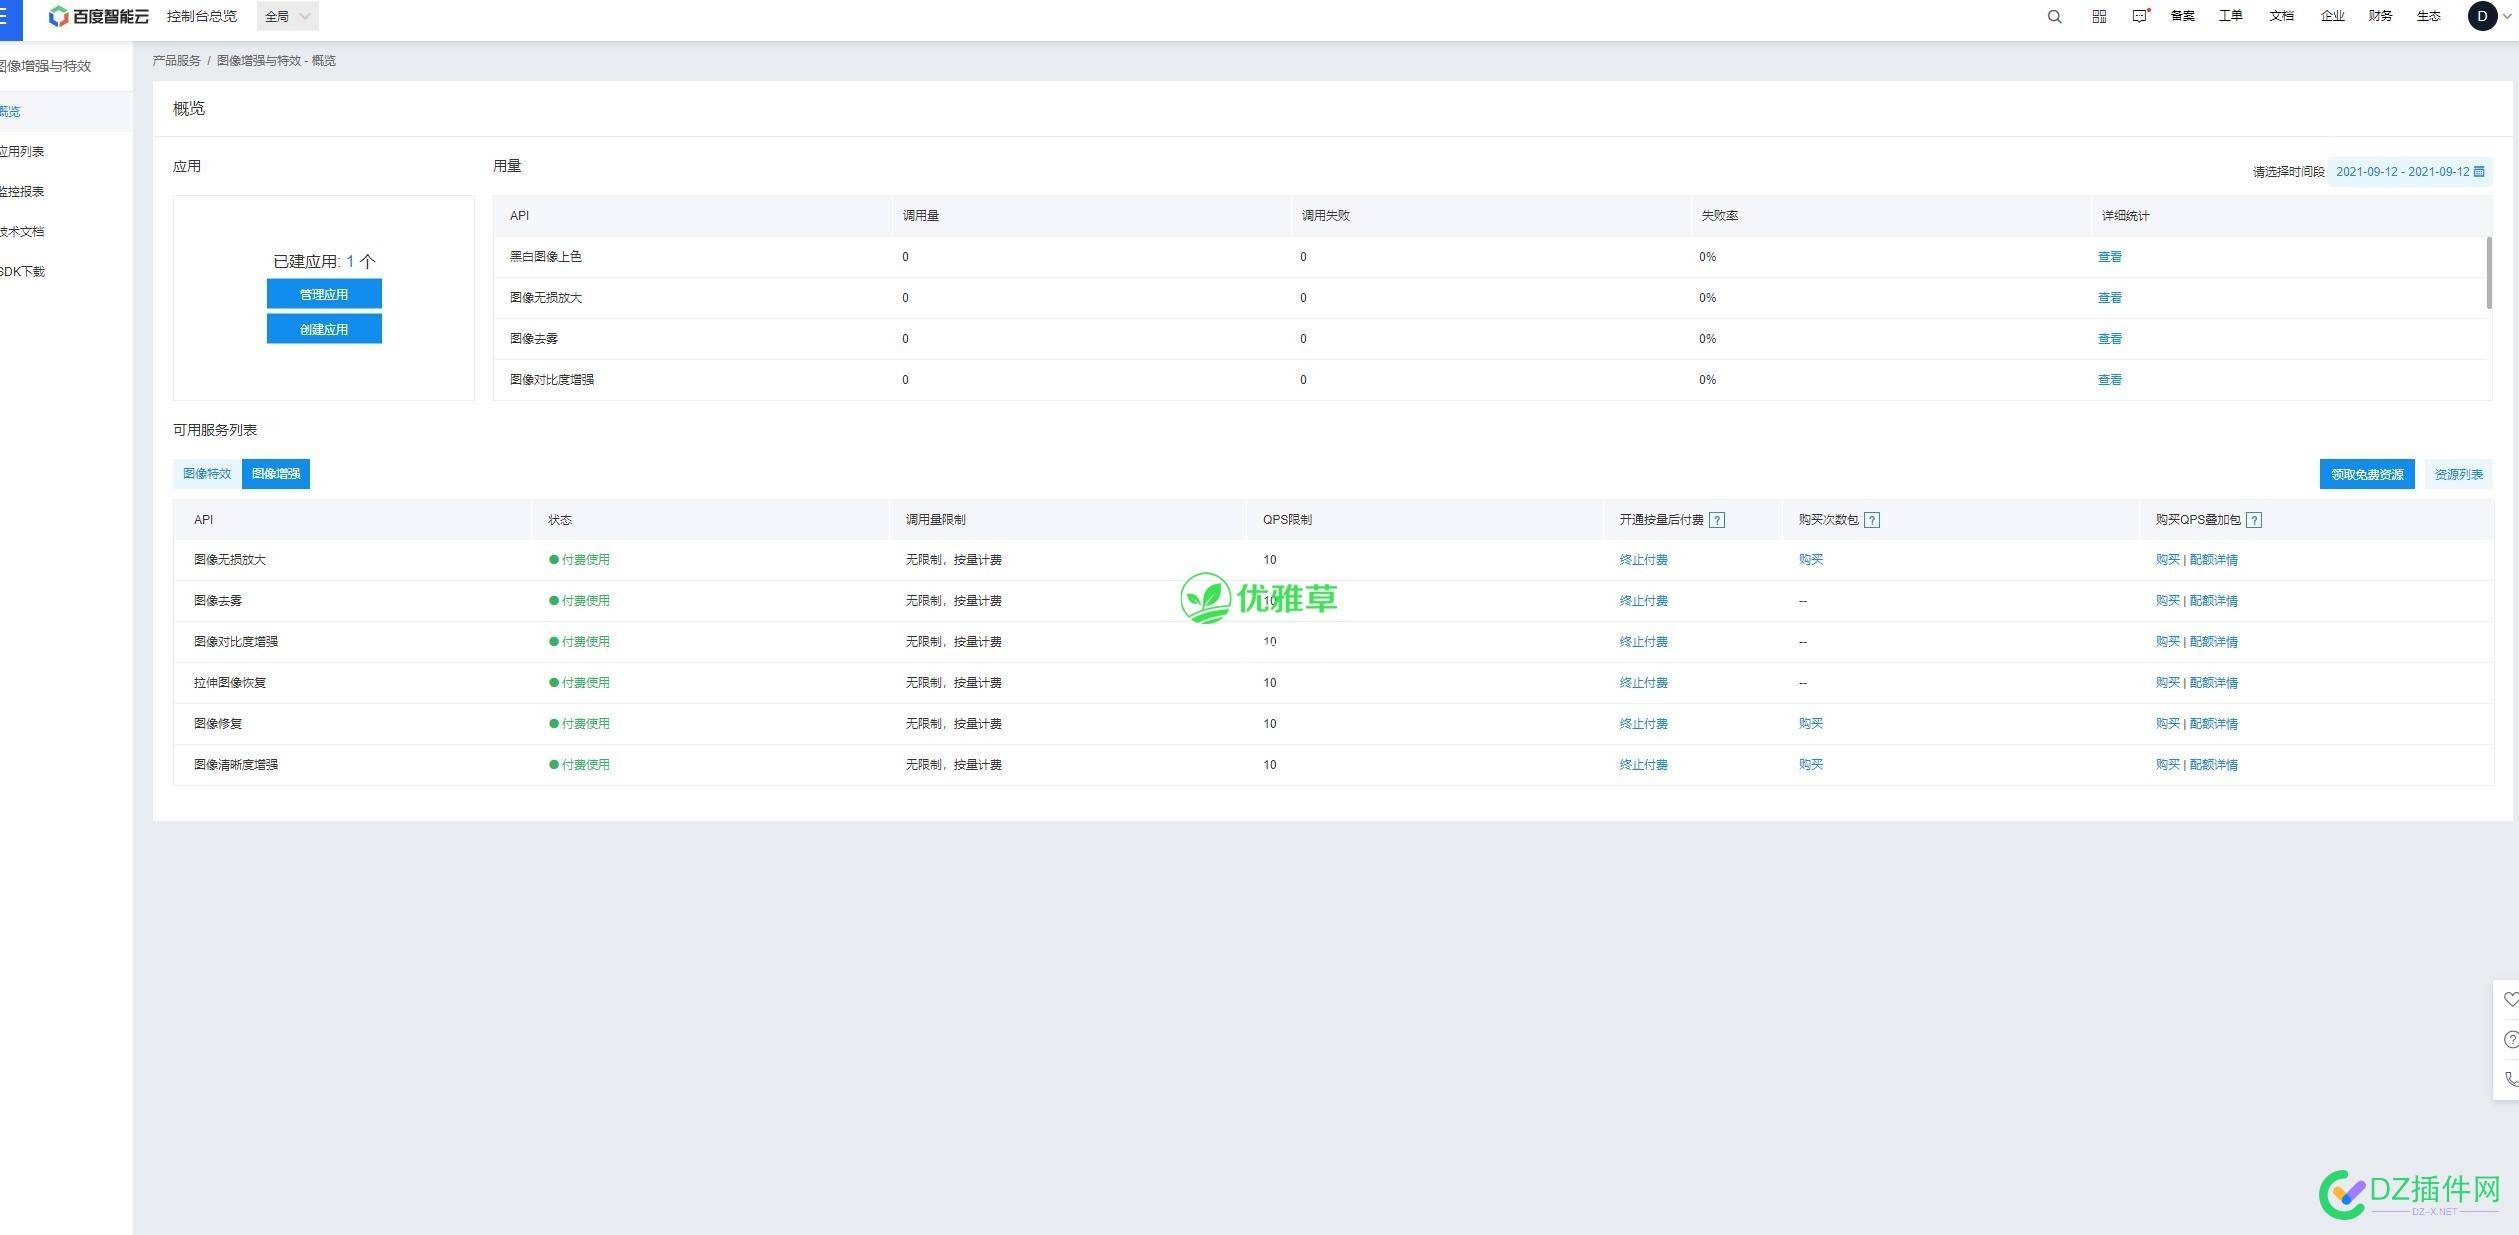Click 购买 QPS叠加包 for 图像无损放大
This screenshot has width=2519, height=1235.
click(x=2167, y=560)
